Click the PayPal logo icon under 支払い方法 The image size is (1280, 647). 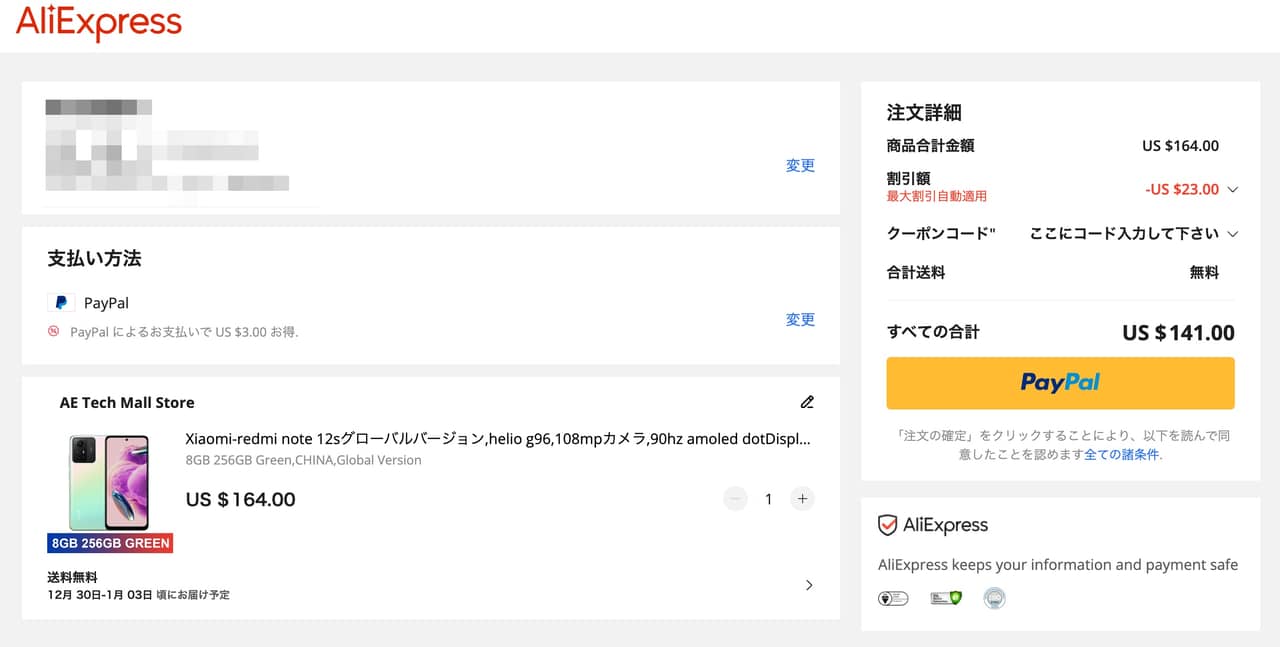coord(61,303)
